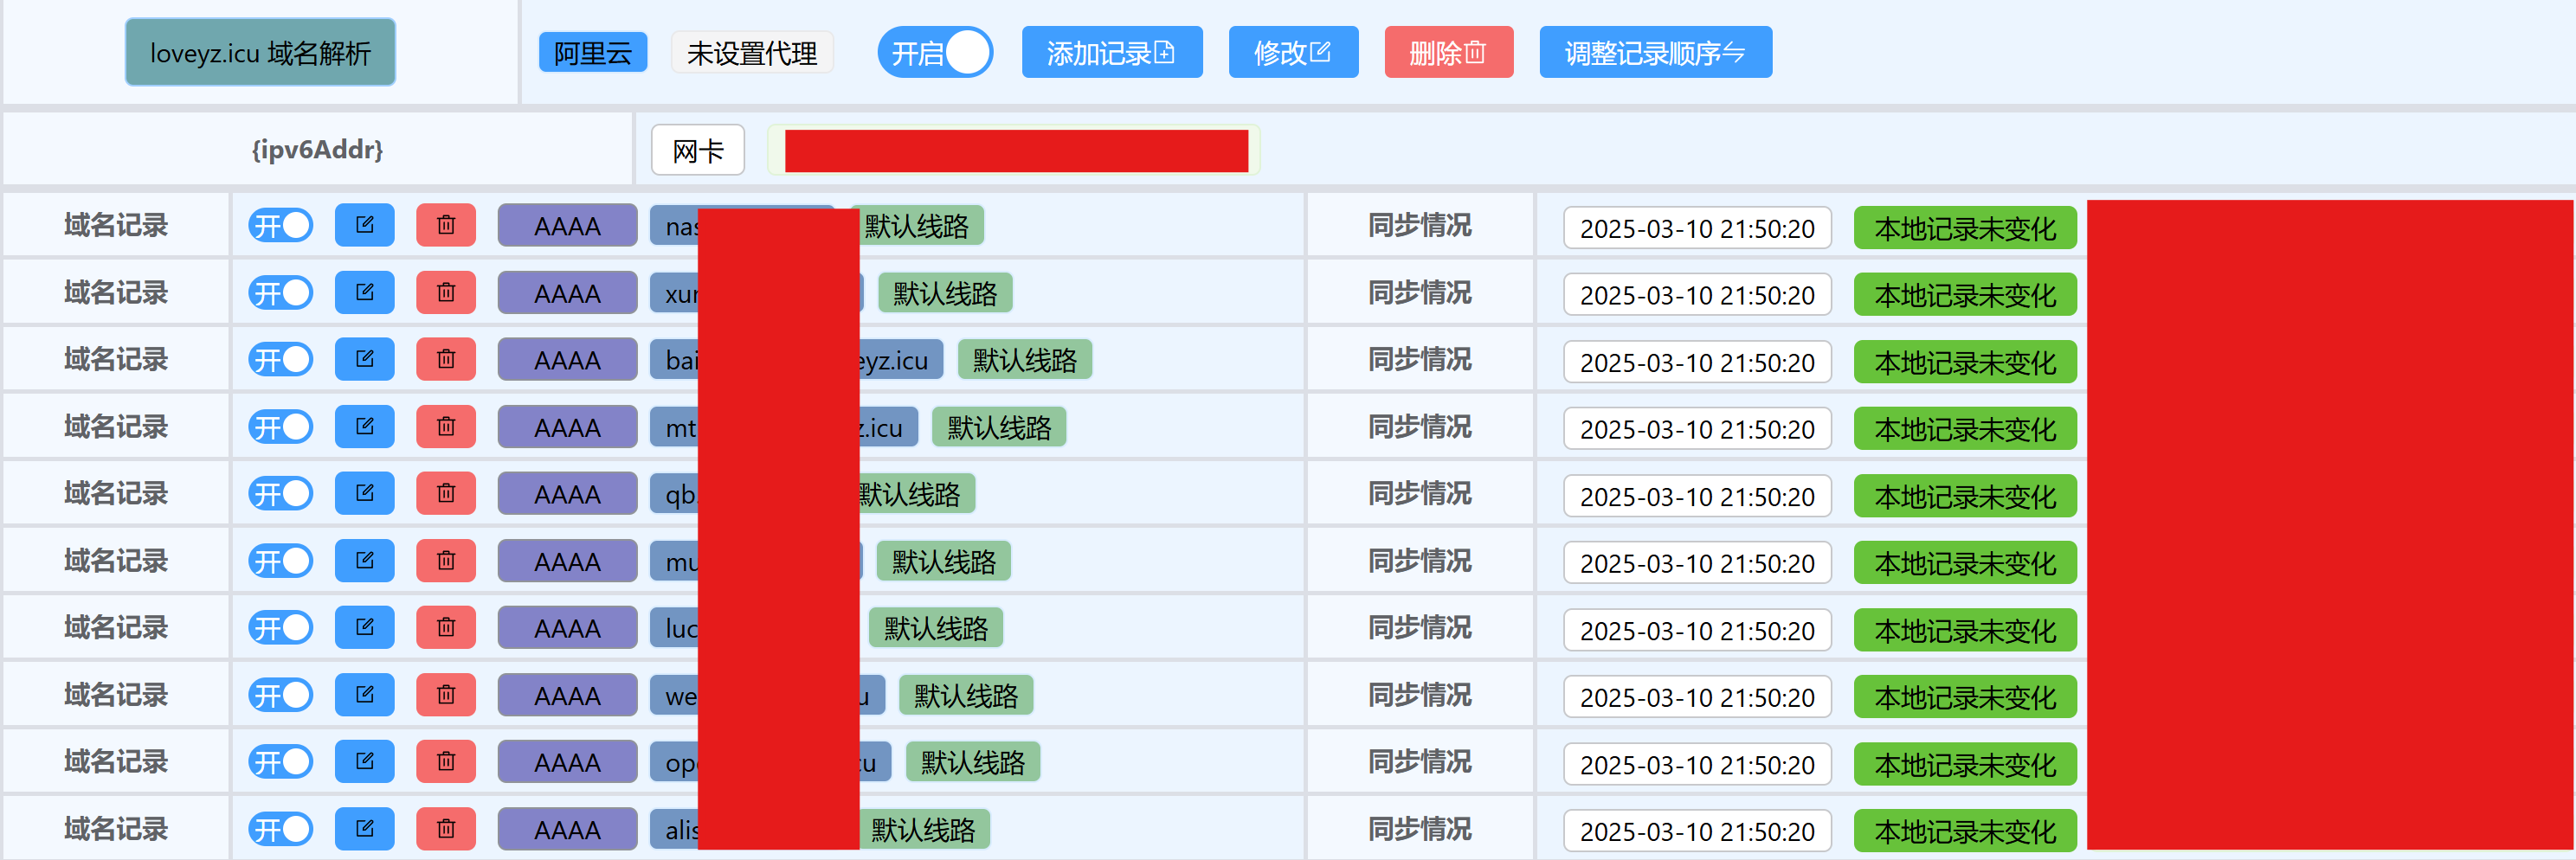This screenshot has width=2576, height=860.
Task: Edit the mu… domain record
Action: click(364, 560)
